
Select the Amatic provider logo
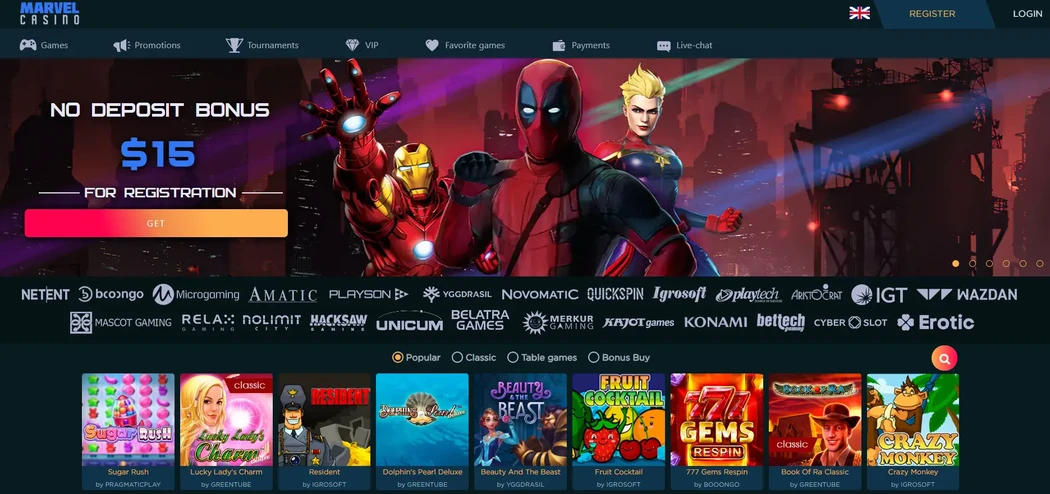[x=283, y=295]
